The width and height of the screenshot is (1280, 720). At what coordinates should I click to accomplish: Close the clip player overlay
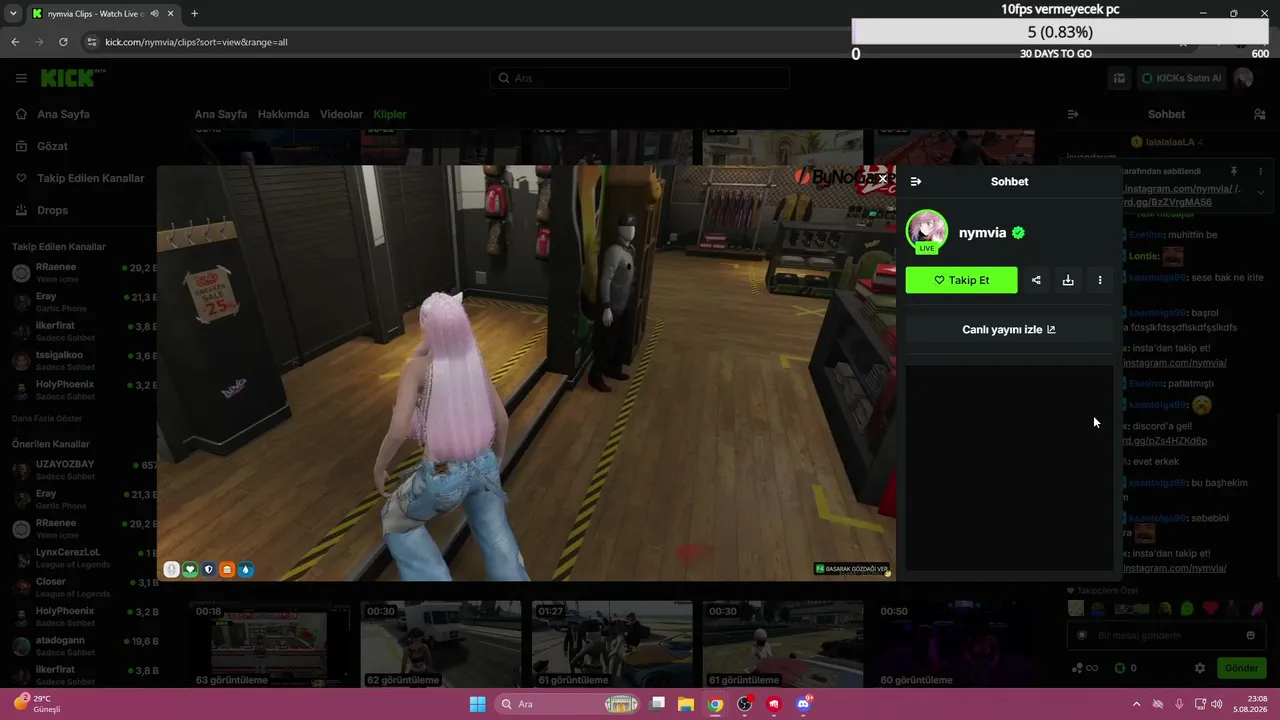coord(883,179)
